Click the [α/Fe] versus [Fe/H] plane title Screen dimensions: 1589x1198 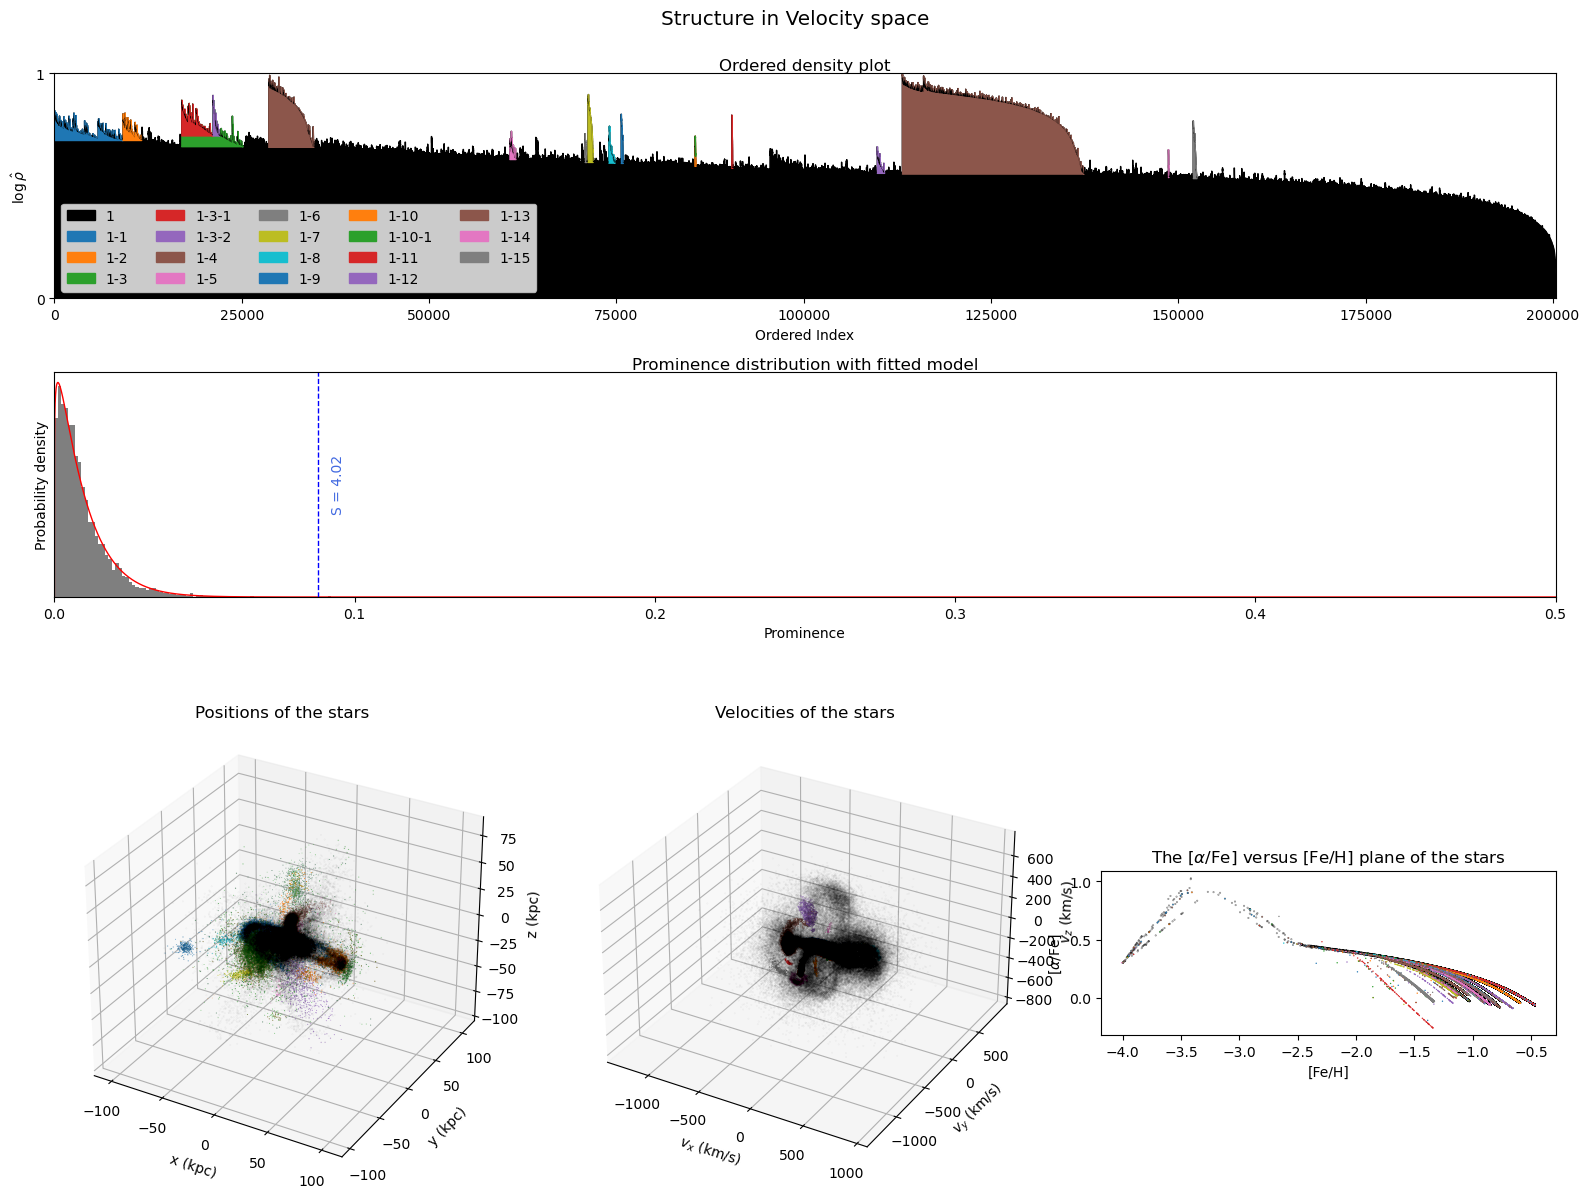[1328, 858]
